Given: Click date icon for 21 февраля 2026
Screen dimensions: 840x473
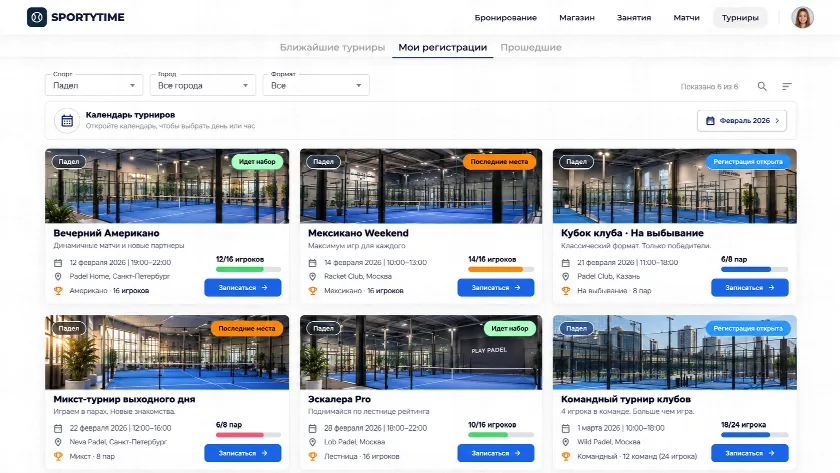Looking at the screenshot, I should (x=565, y=262).
